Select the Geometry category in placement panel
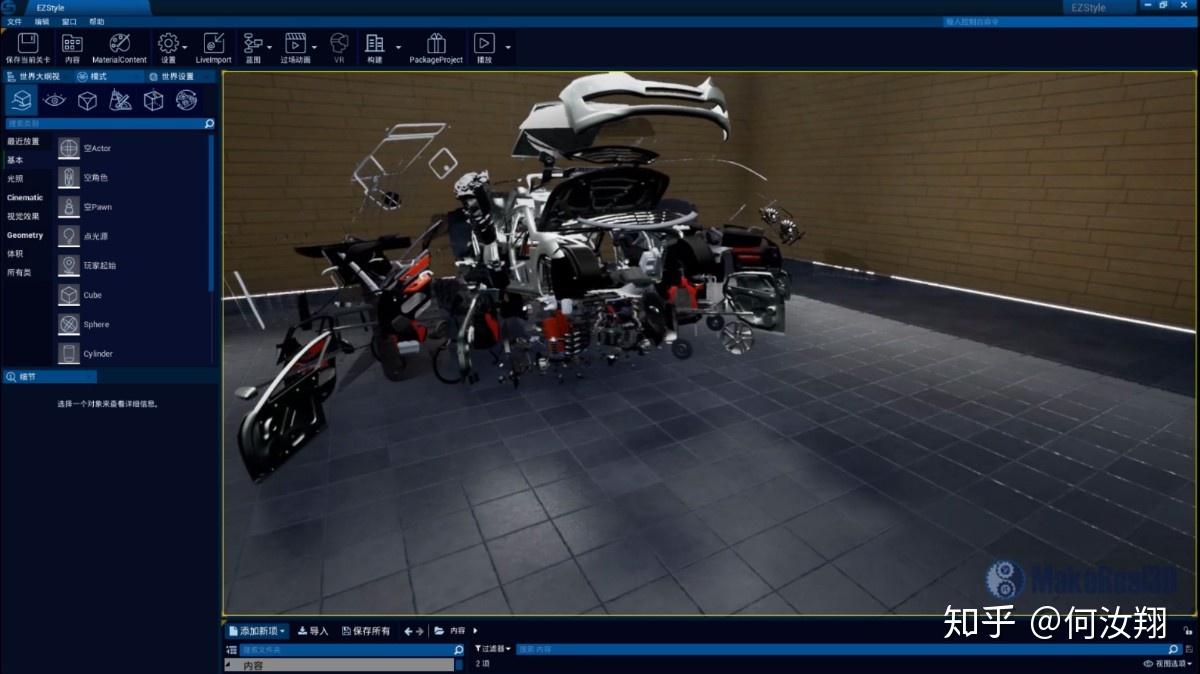The image size is (1200, 674). [25, 235]
